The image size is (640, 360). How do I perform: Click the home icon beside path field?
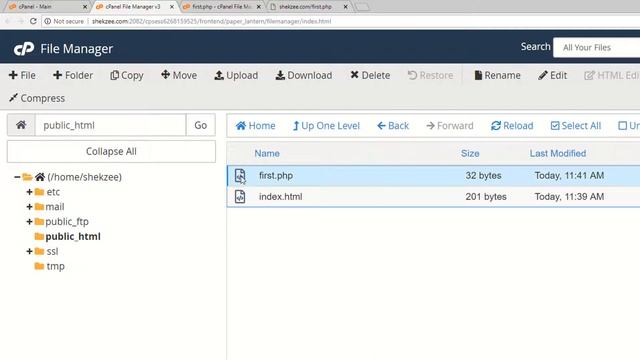point(21,125)
